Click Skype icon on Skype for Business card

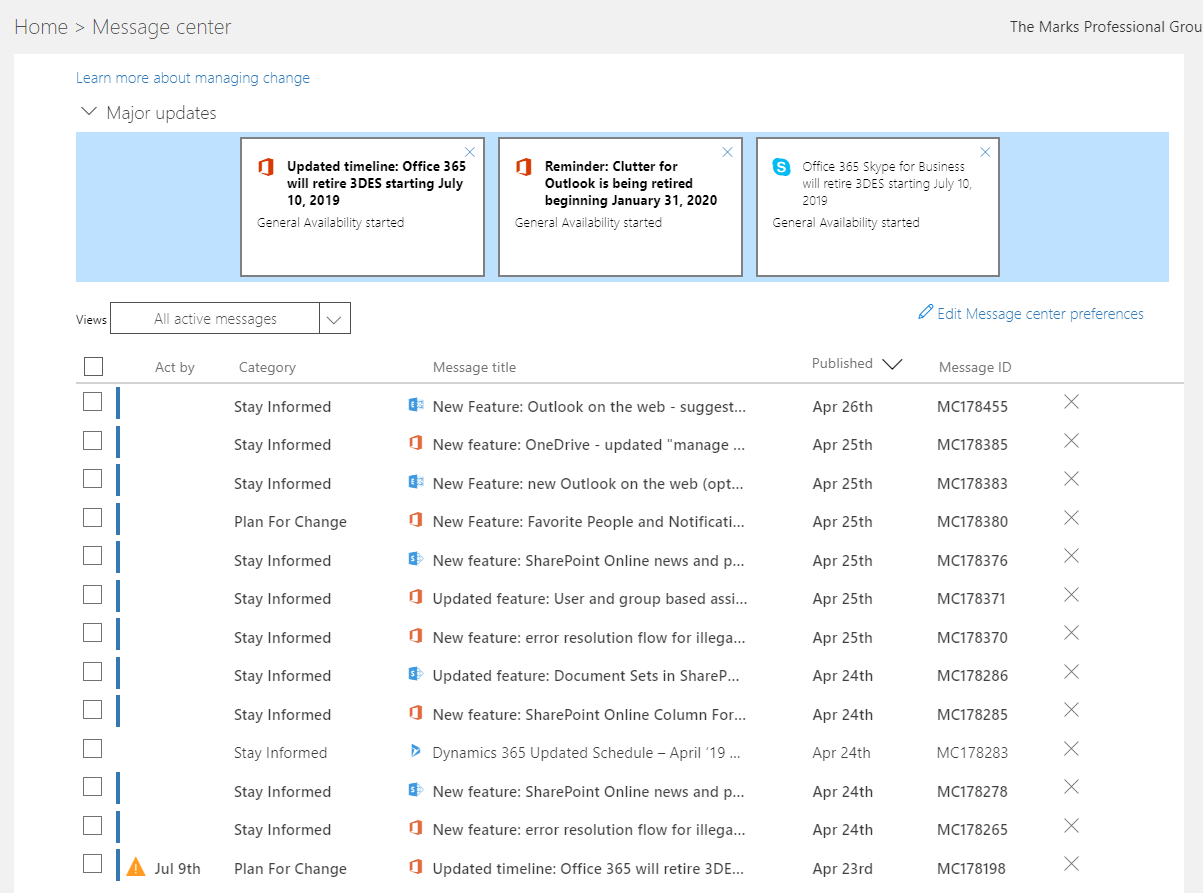[x=782, y=167]
